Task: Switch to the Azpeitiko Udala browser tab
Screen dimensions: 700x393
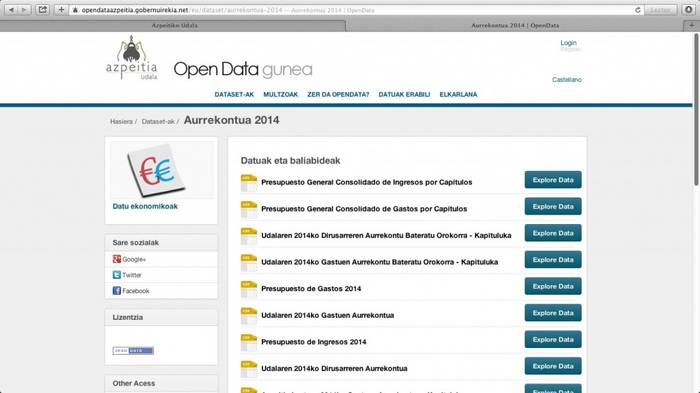Action: [174, 25]
